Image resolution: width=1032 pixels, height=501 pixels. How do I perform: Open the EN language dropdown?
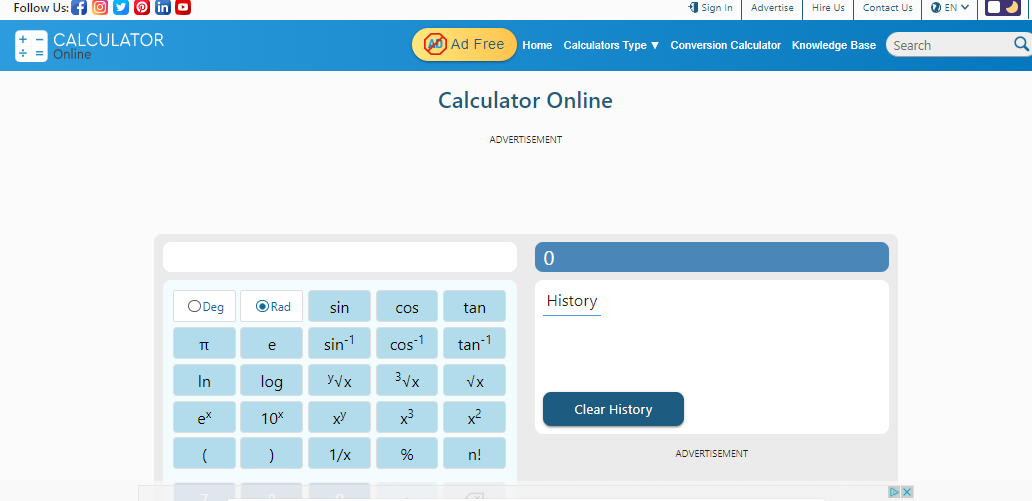950,8
